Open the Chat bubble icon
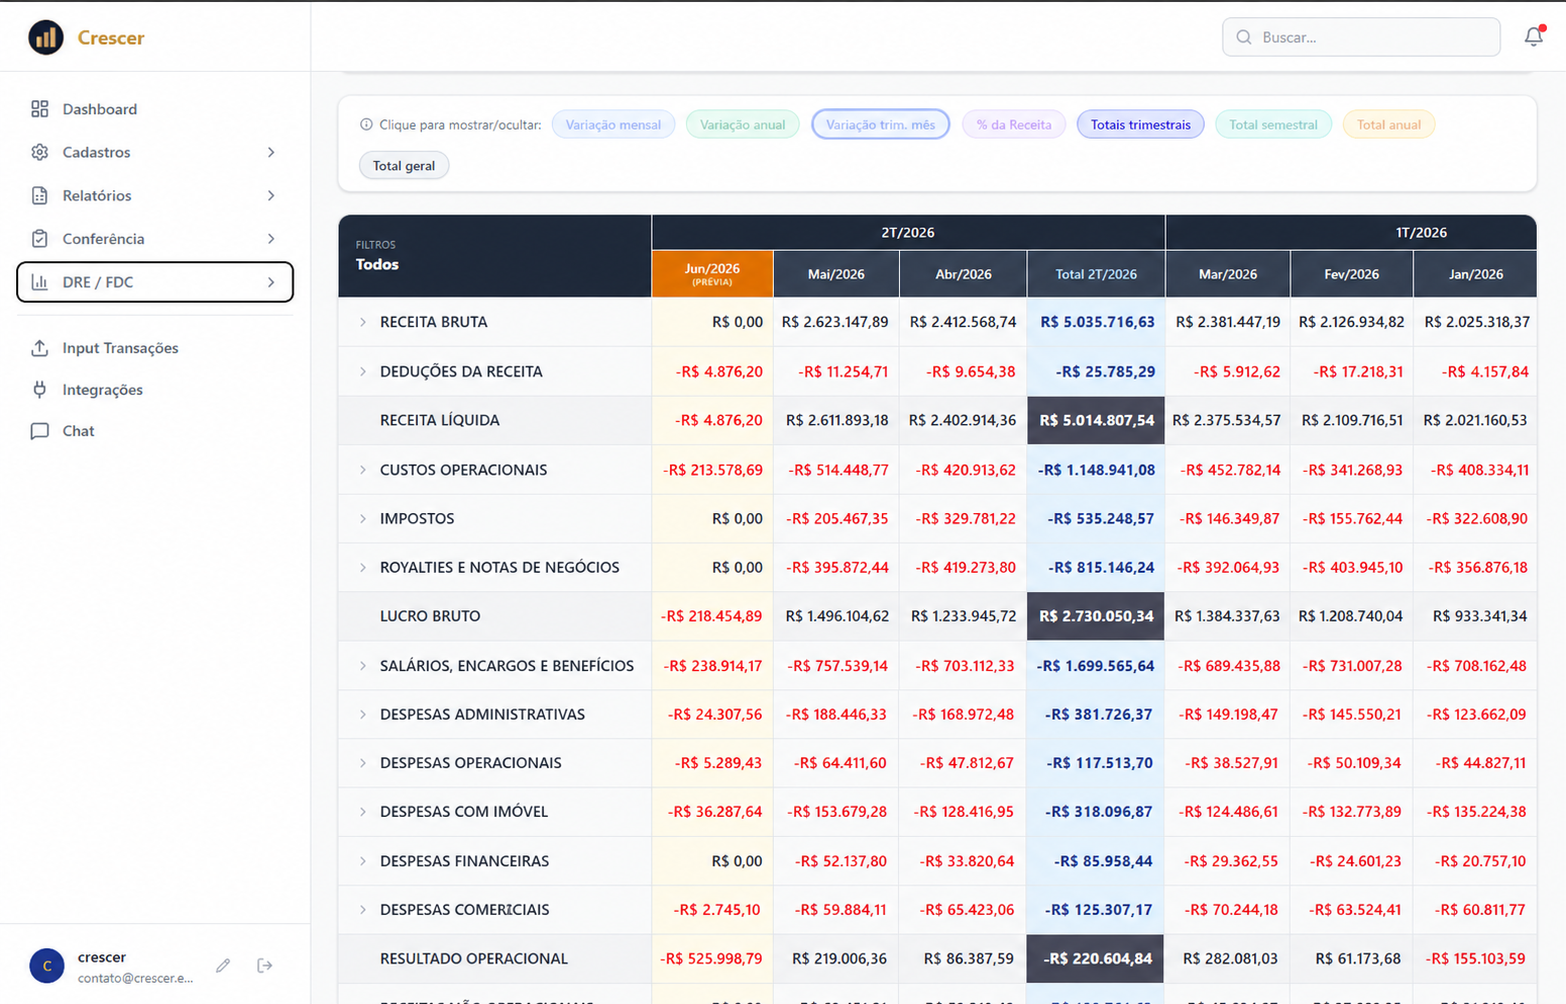The height and width of the screenshot is (1004, 1566). tap(40, 431)
